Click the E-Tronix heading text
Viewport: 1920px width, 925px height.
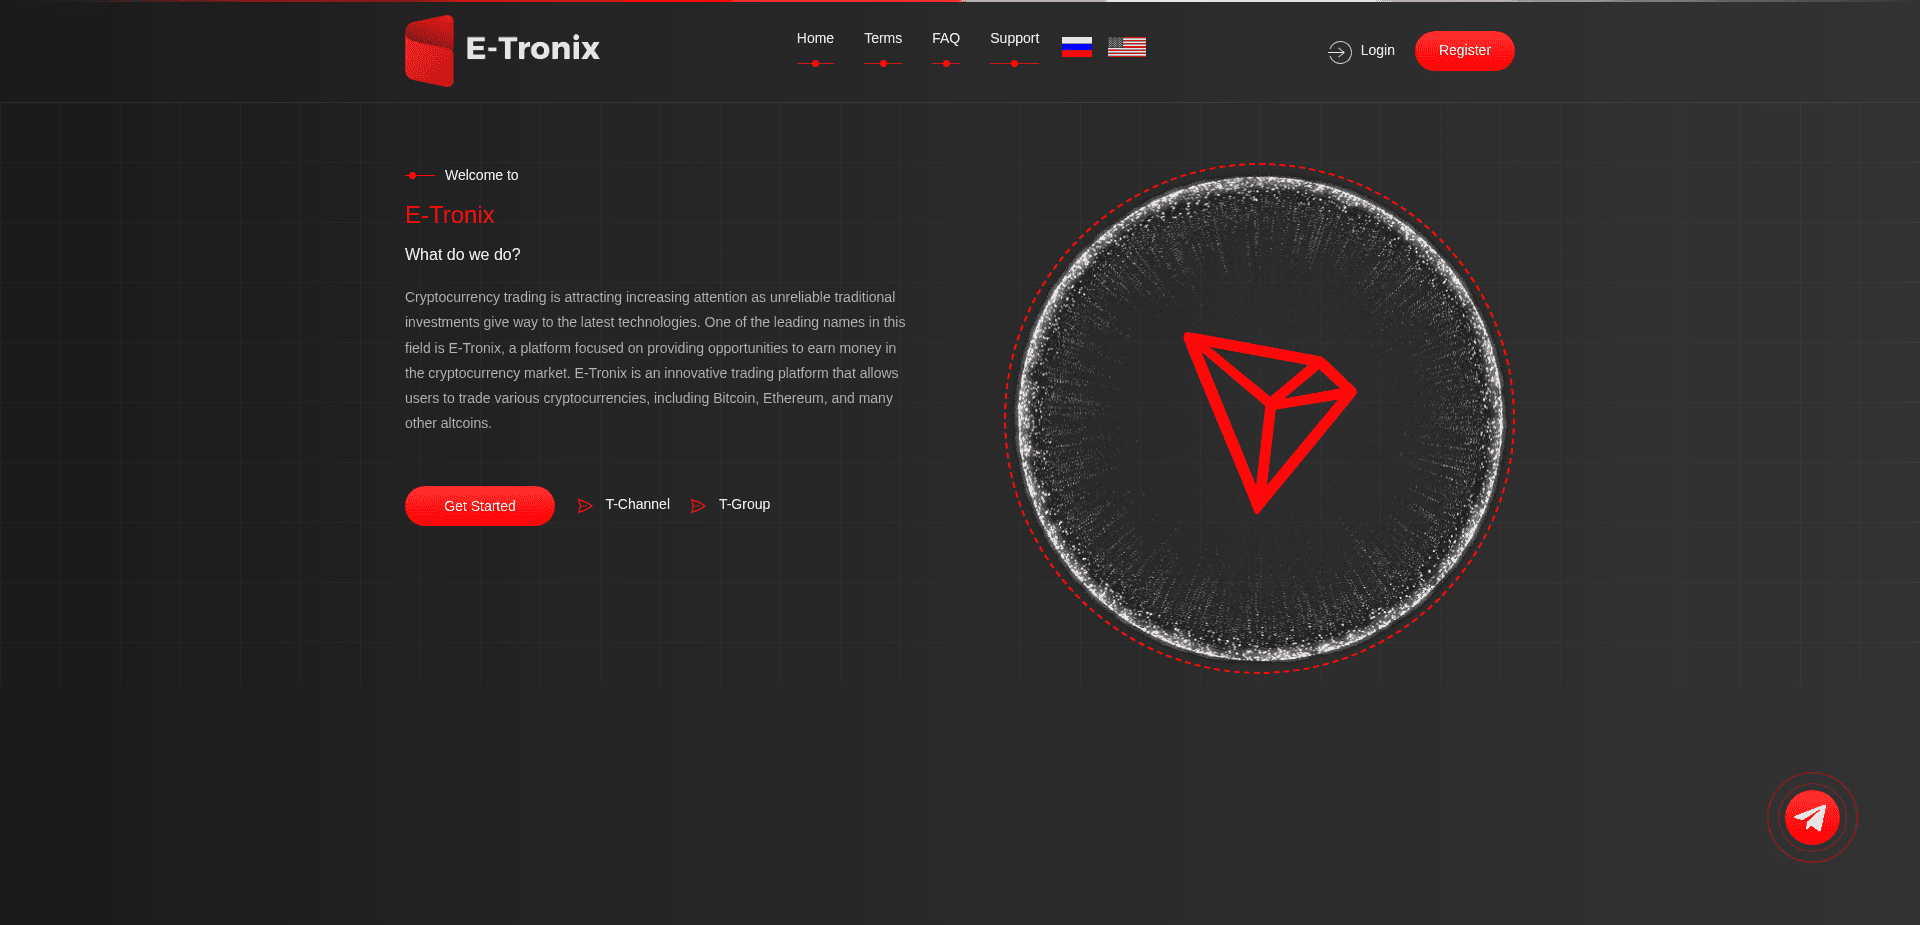click(449, 215)
